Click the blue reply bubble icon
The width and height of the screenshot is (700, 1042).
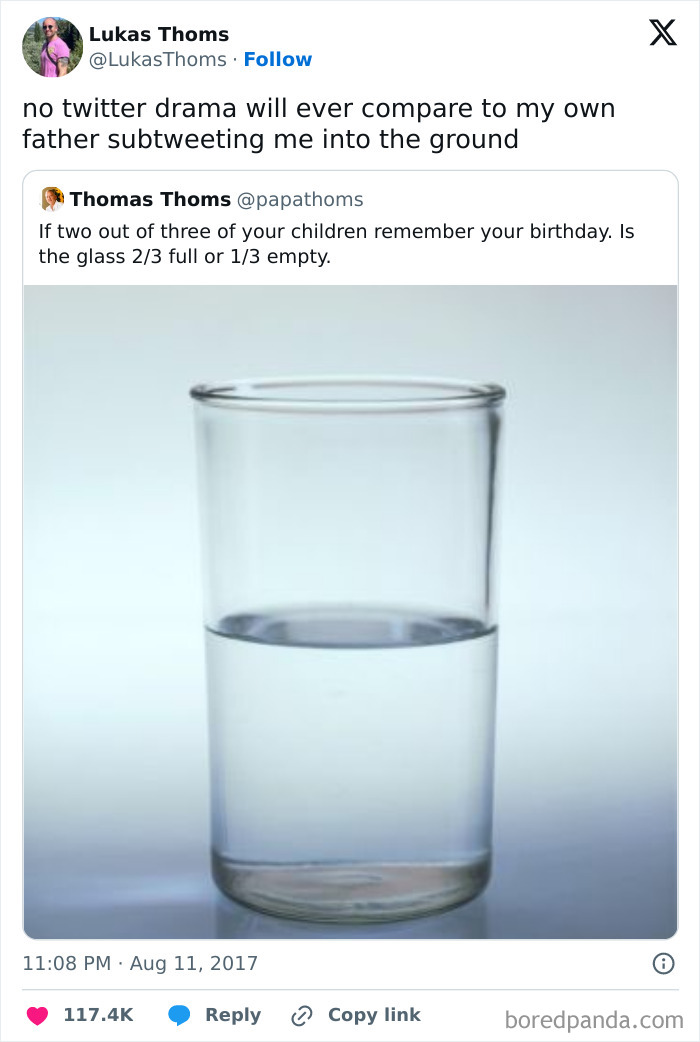[179, 1015]
